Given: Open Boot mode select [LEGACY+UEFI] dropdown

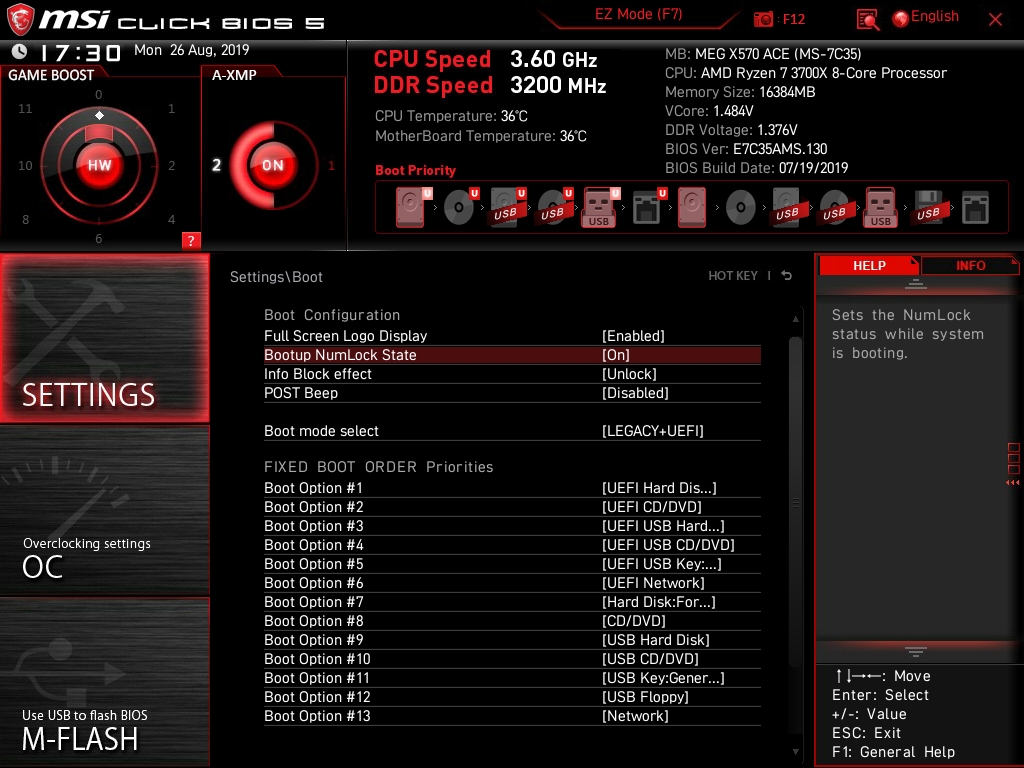Looking at the screenshot, I should pos(652,430).
